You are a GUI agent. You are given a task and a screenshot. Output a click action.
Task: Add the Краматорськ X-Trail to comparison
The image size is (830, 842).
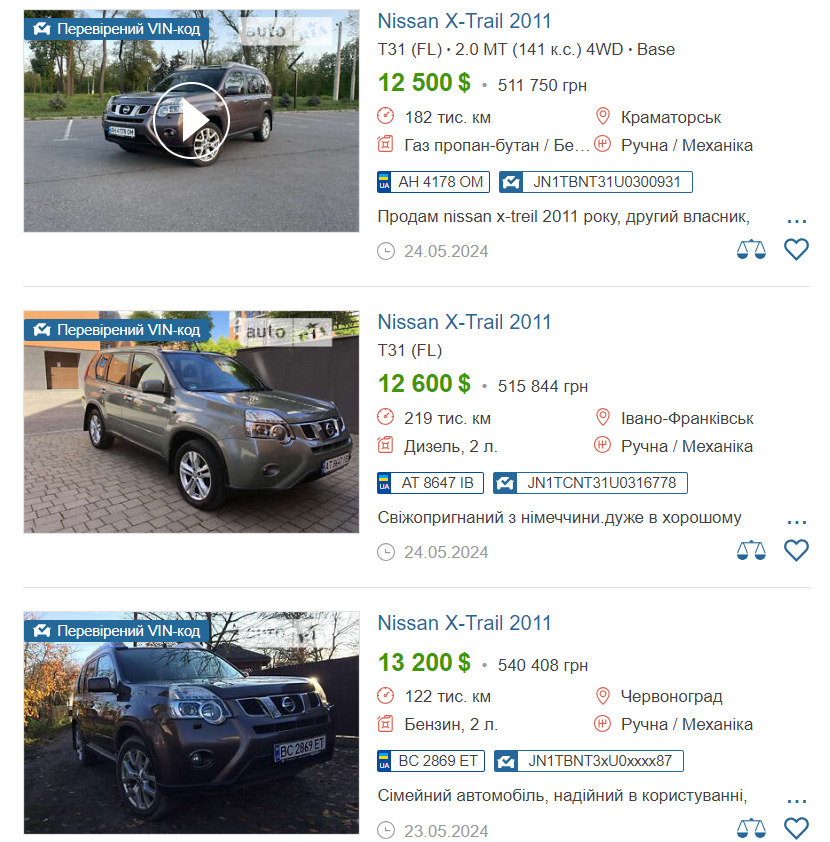pyautogui.click(x=751, y=250)
